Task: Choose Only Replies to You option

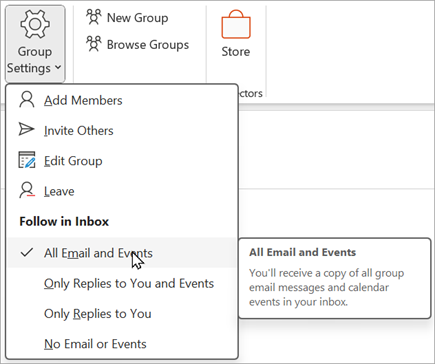Action: point(122,314)
